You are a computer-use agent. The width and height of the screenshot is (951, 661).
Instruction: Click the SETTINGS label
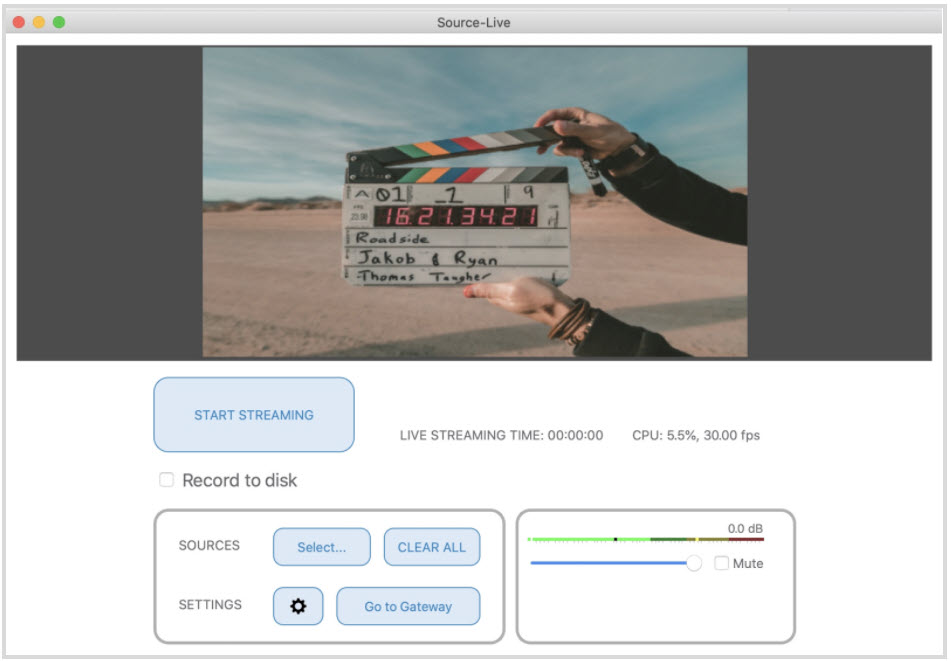(x=210, y=605)
